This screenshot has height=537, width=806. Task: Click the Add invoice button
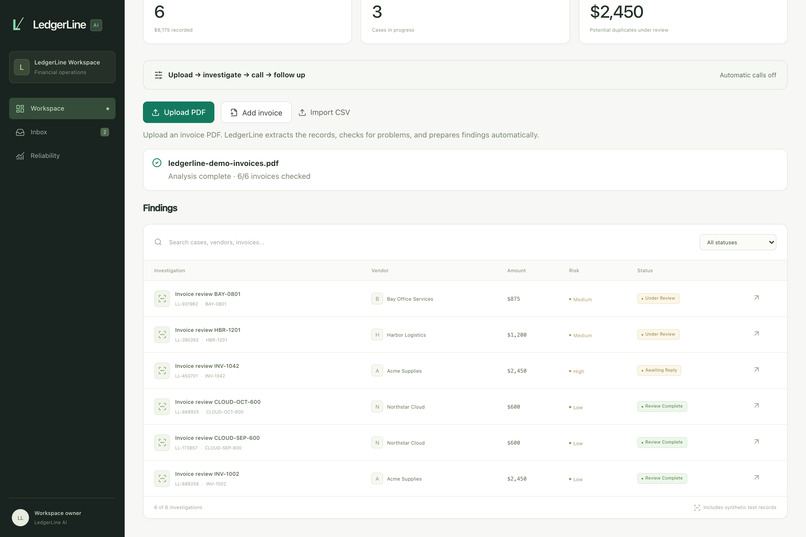click(x=256, y=112)
